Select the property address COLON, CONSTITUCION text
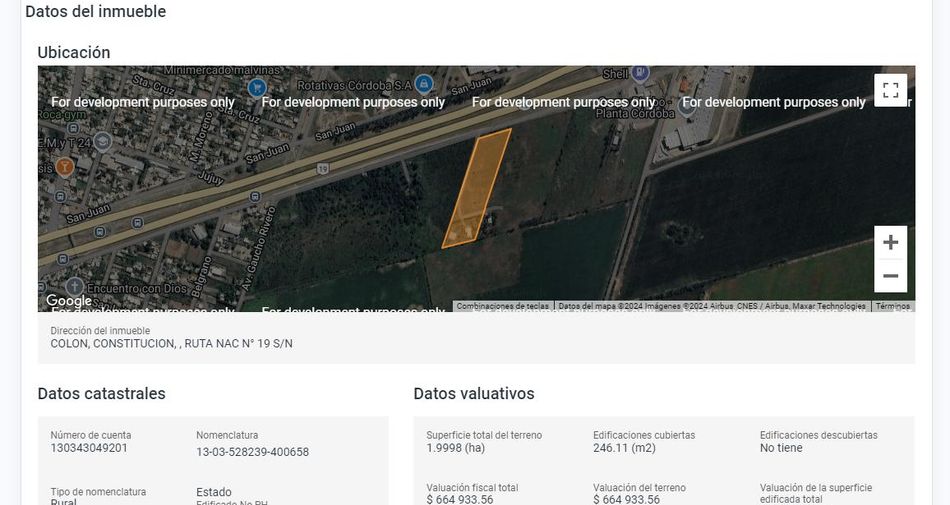950x505 pixels. [x=171, y=343]
